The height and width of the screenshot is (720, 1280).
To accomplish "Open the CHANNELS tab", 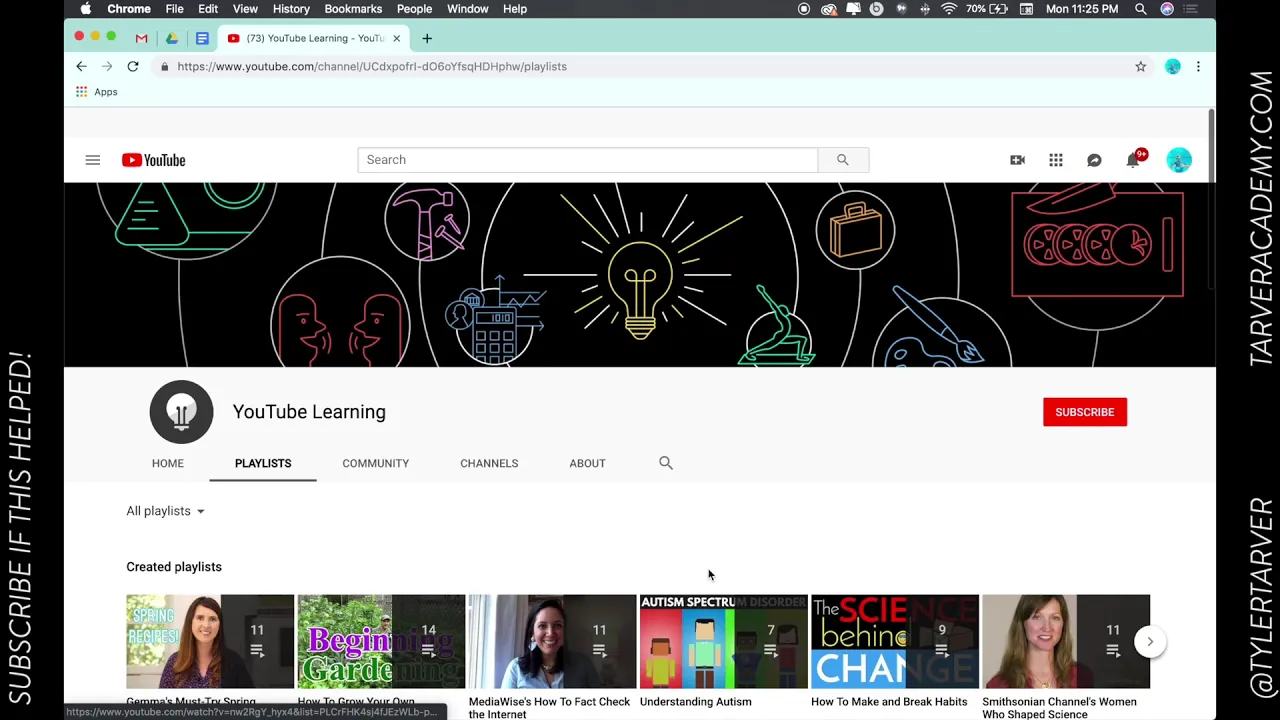I will [489, 463].
